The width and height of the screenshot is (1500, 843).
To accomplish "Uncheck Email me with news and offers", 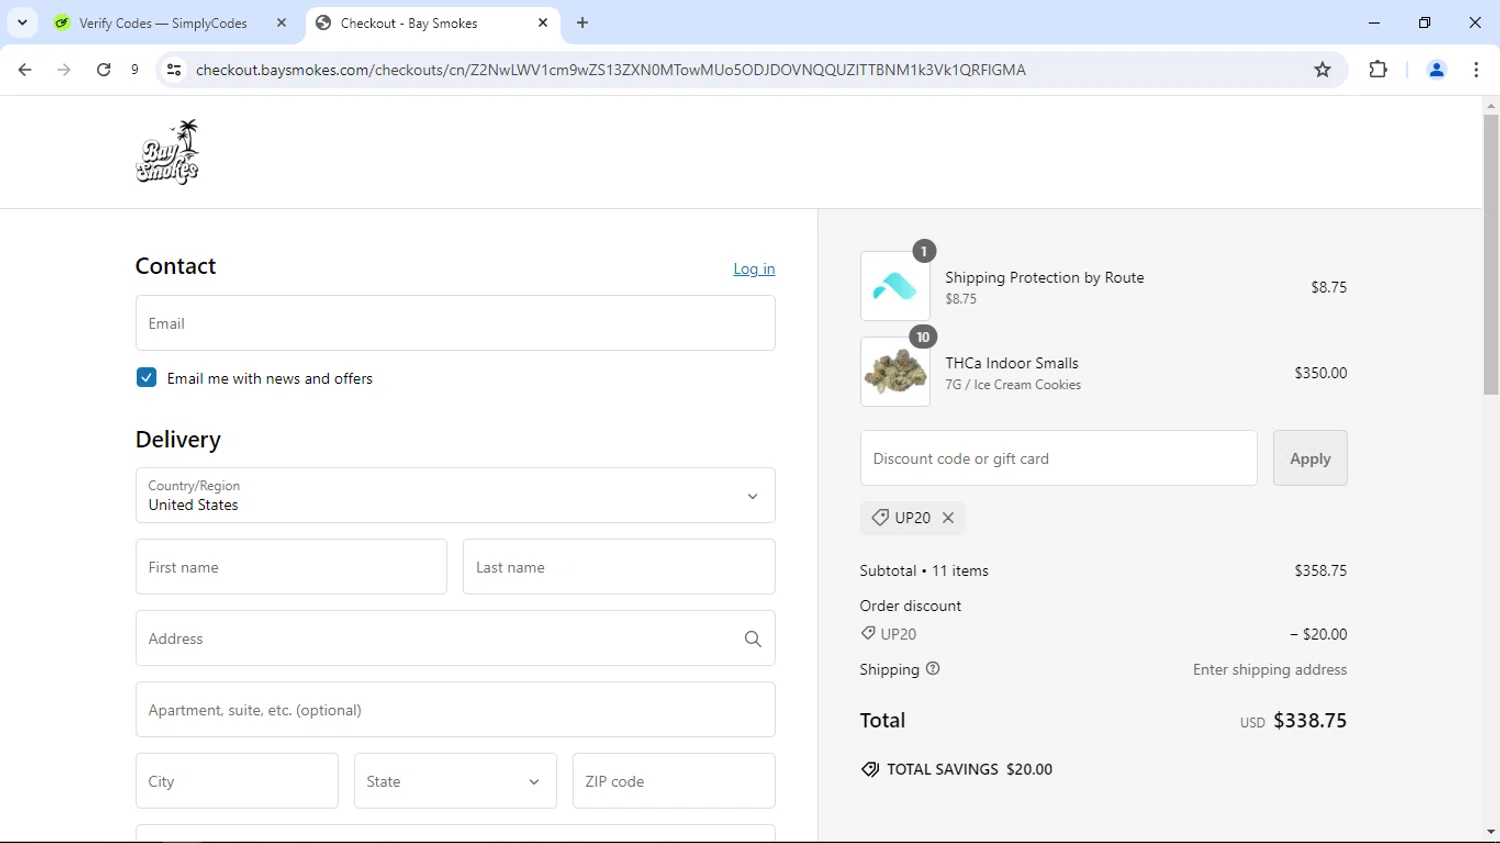I will [147, 378].
